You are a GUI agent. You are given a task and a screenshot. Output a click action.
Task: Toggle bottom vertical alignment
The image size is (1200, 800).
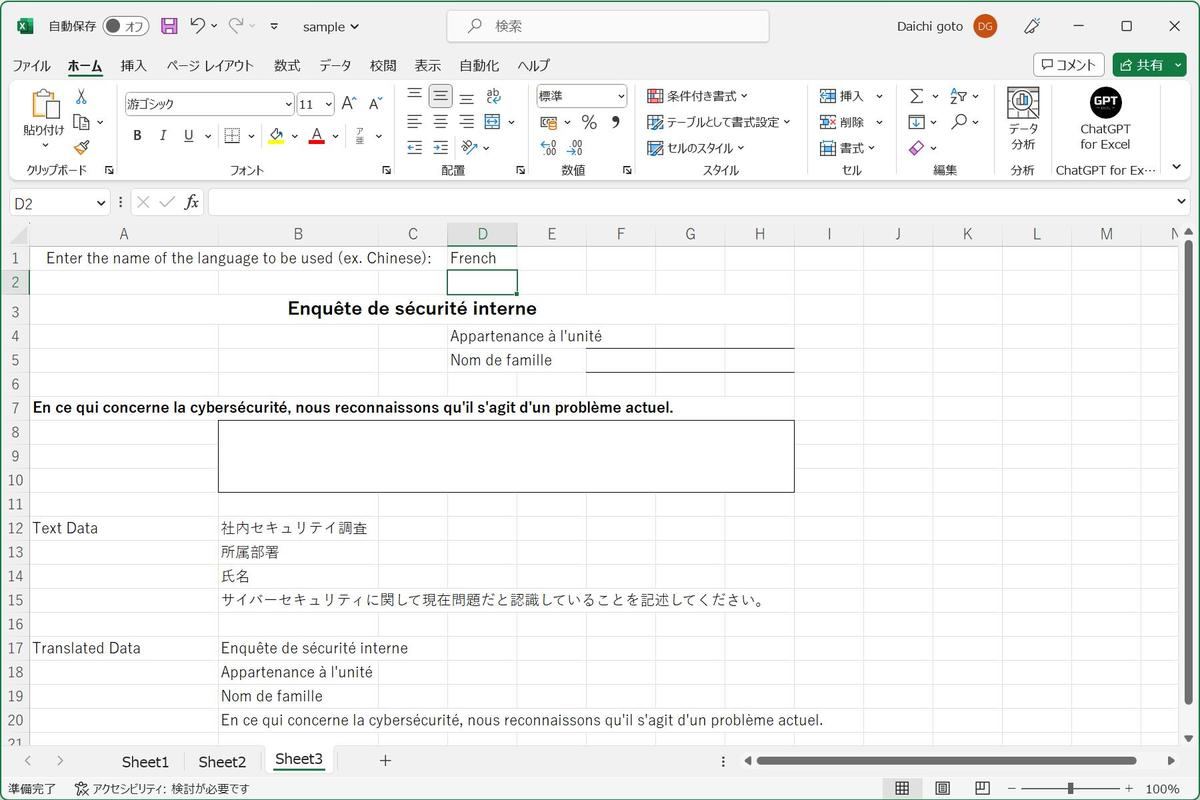click(466, 96)
